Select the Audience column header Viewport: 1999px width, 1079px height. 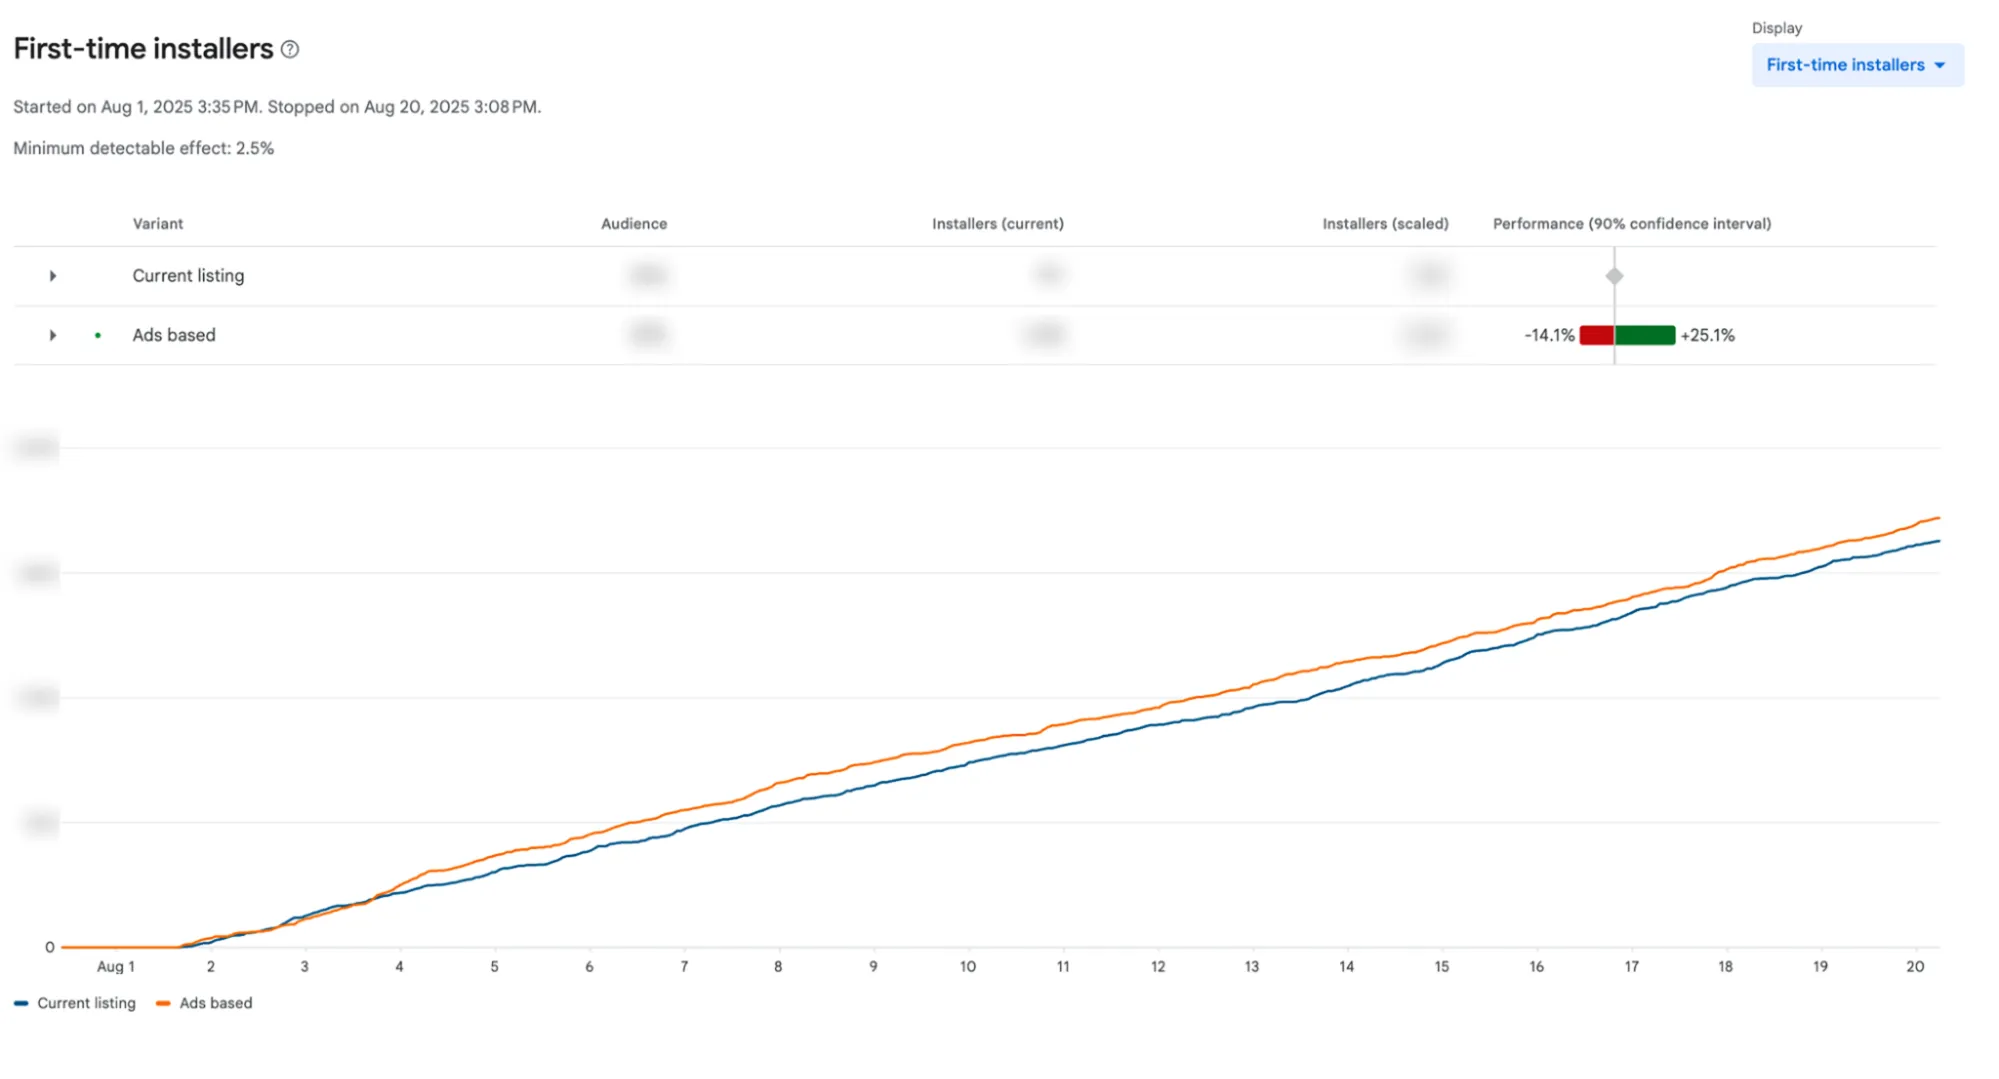(x=634, y=224)
